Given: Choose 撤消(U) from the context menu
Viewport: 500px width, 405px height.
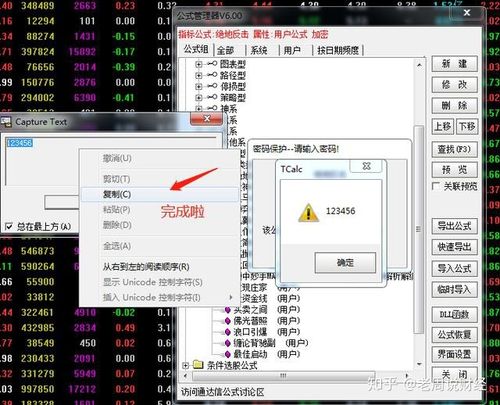Looking at the screenshot, I should coord(160,158).
